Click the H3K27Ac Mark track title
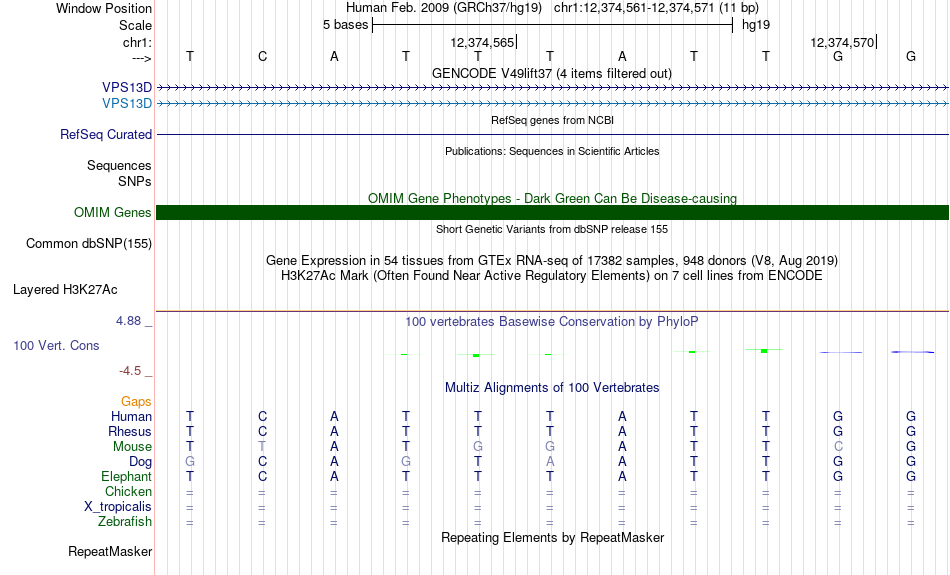 552,276
